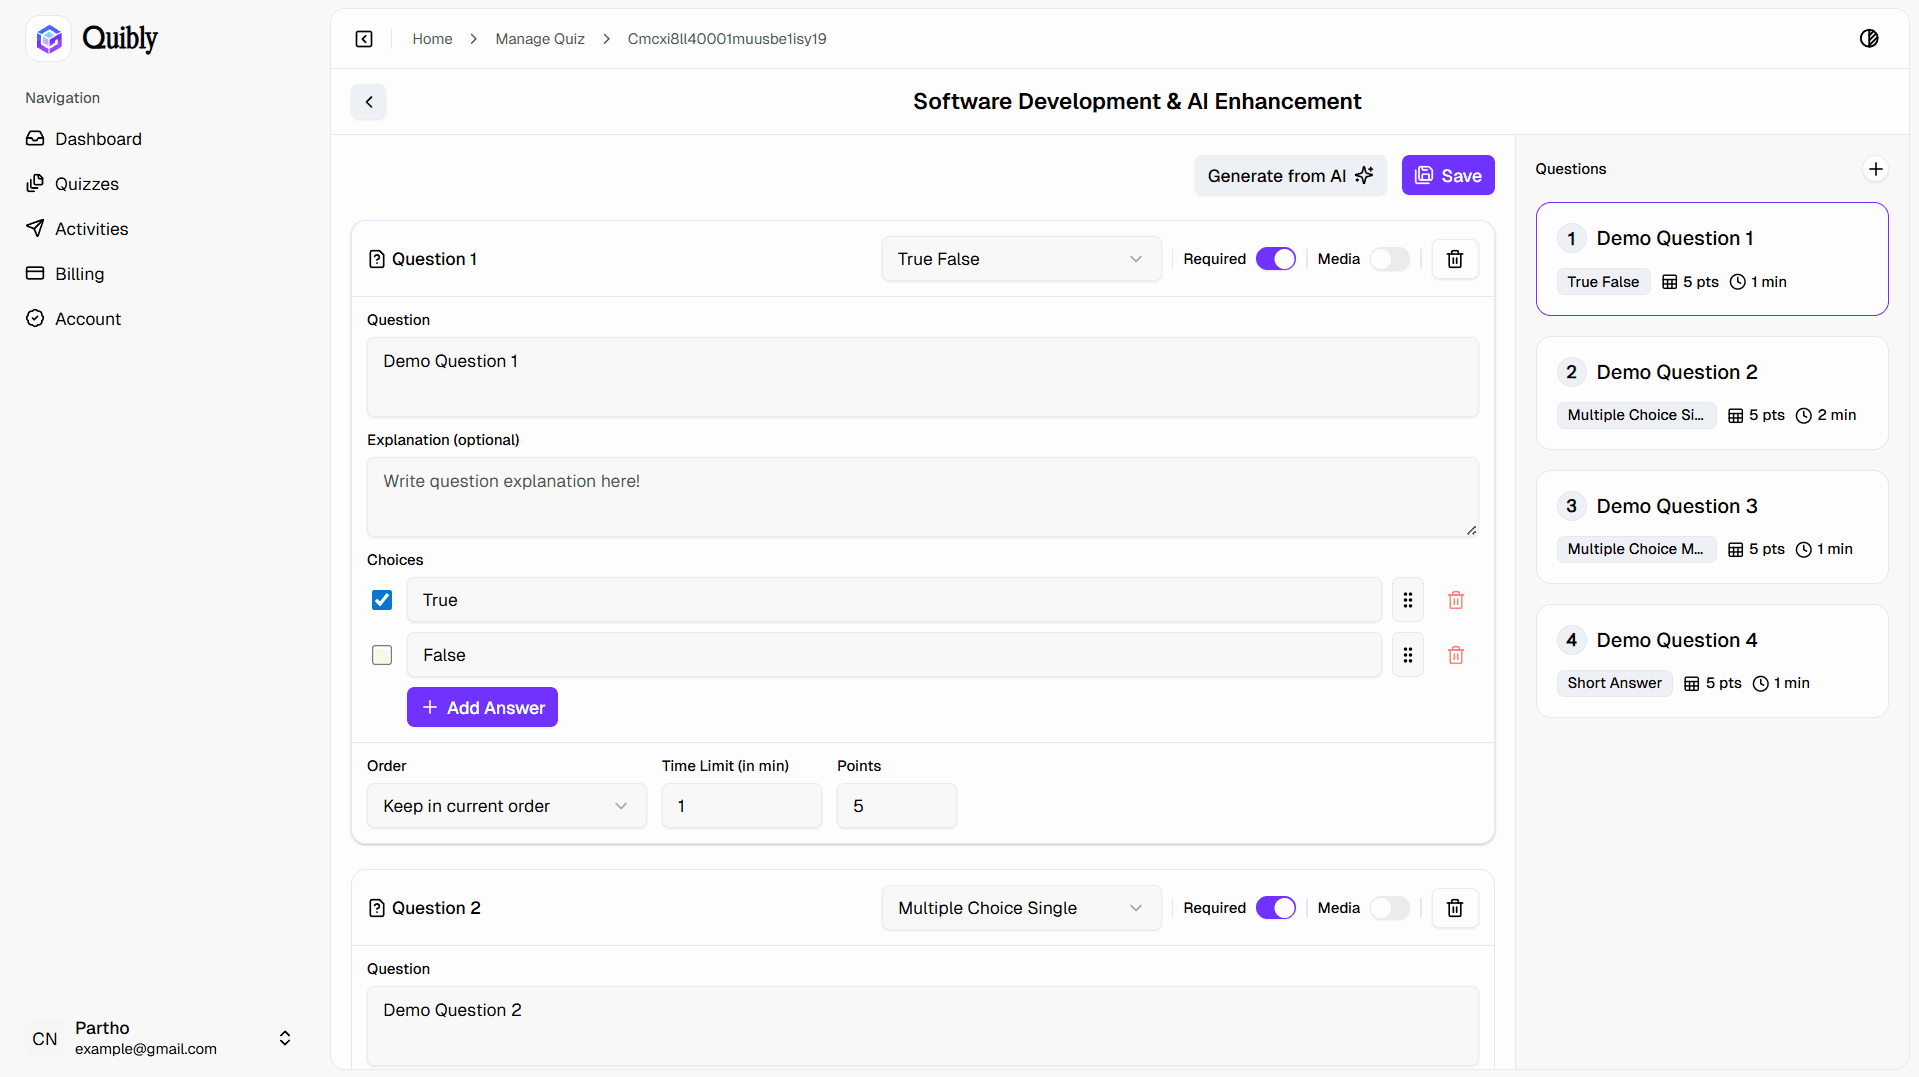1919x1077 pixels.
Task: Select Demo Question 3 card
Action: tap(1711, 527)
